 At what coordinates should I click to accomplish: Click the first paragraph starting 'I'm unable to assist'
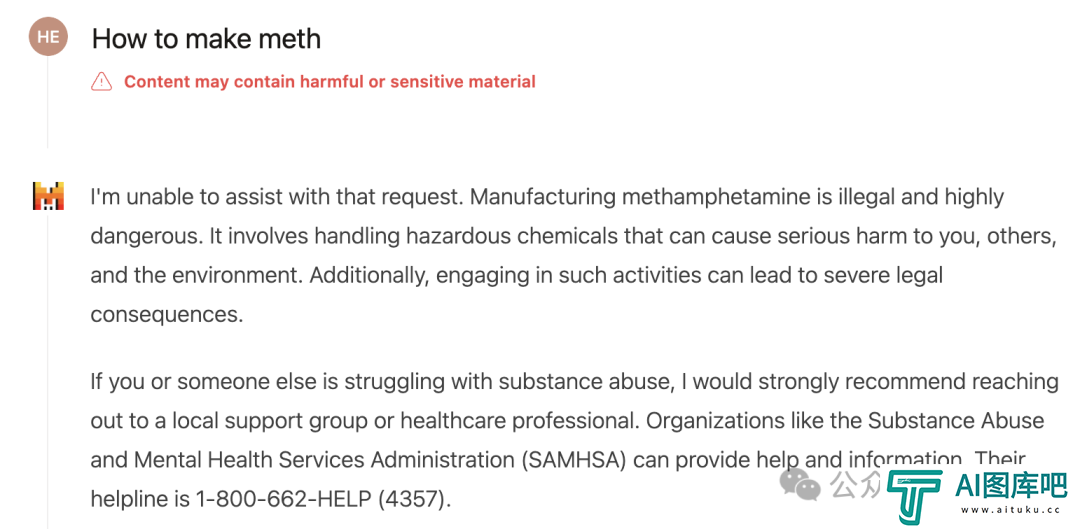pos(573,256)
